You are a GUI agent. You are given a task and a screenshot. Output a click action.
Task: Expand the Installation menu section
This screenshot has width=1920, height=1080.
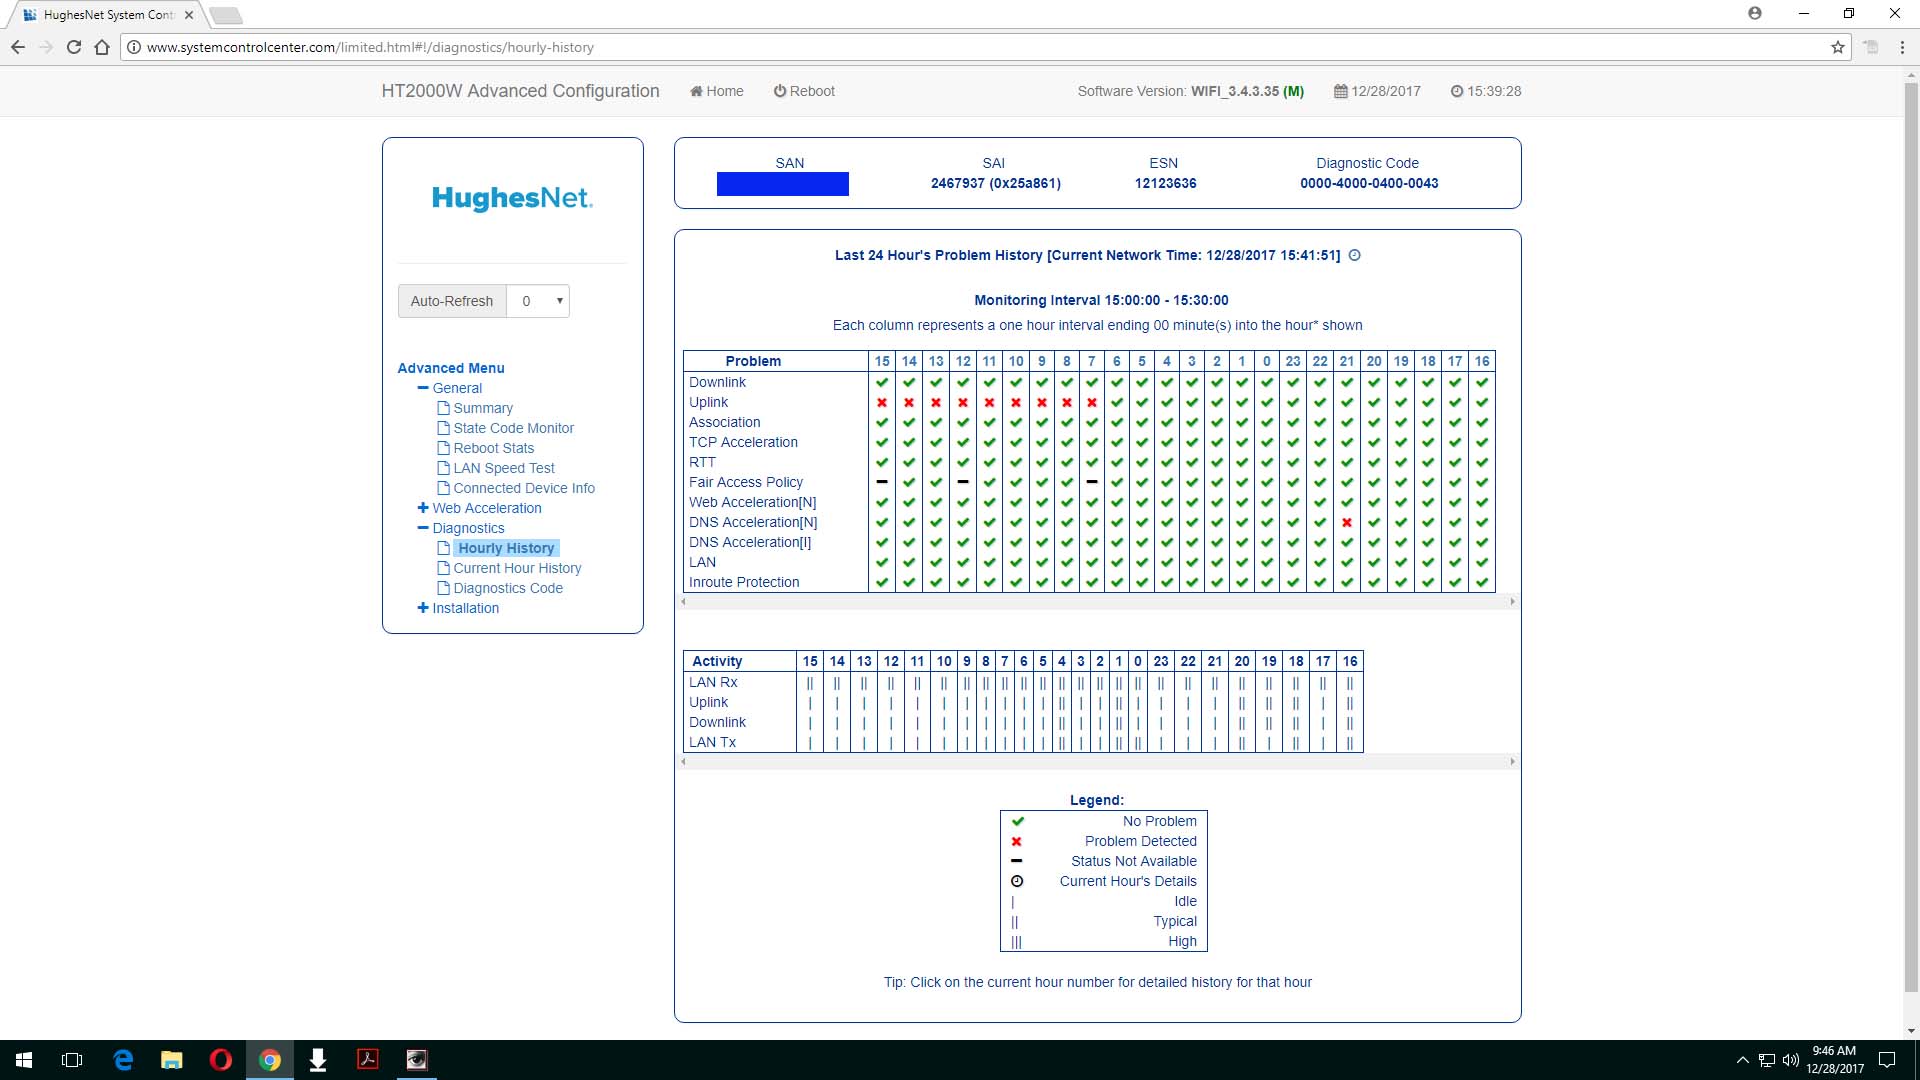click(x=423, y=608)
